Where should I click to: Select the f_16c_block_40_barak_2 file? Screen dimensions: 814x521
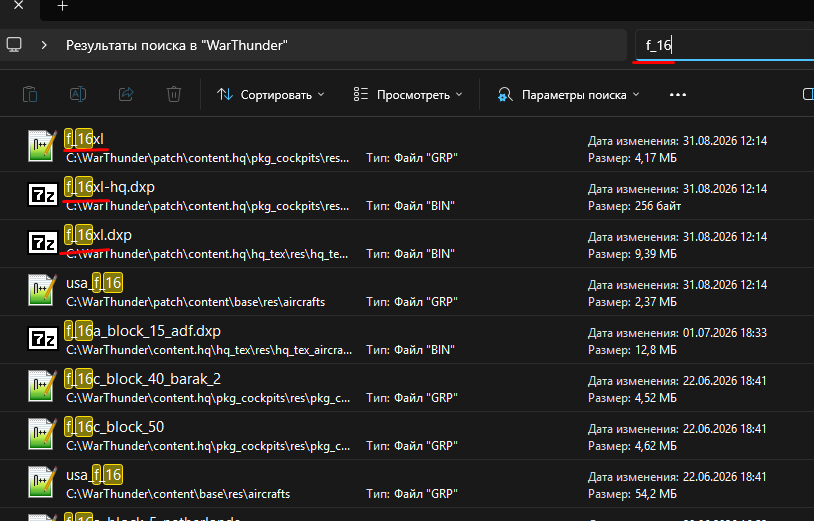(407, 388)
